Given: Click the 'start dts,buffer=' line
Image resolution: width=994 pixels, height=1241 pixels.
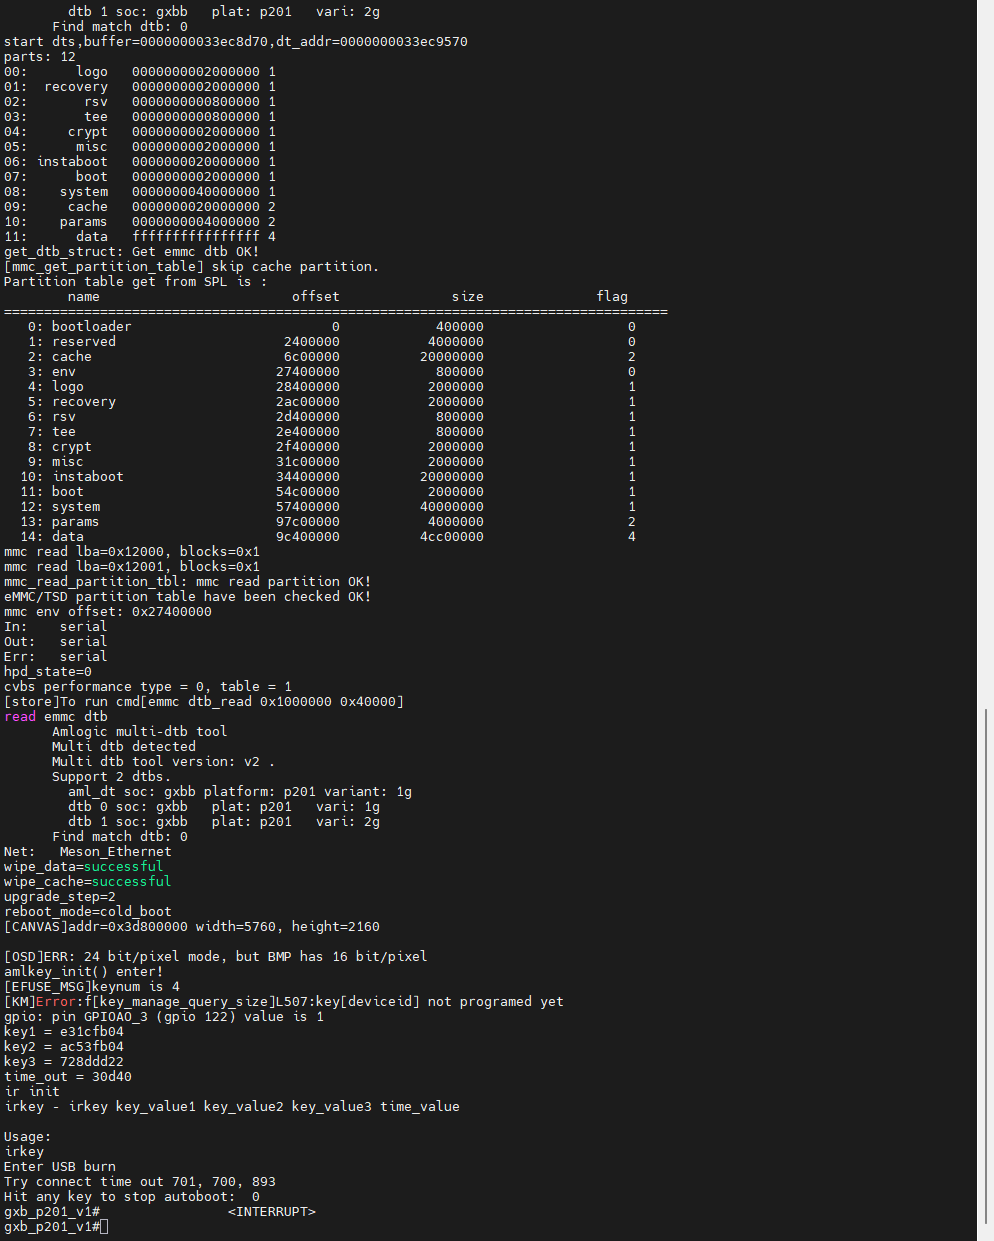Looking at the screenshot, I should point(236,42).
